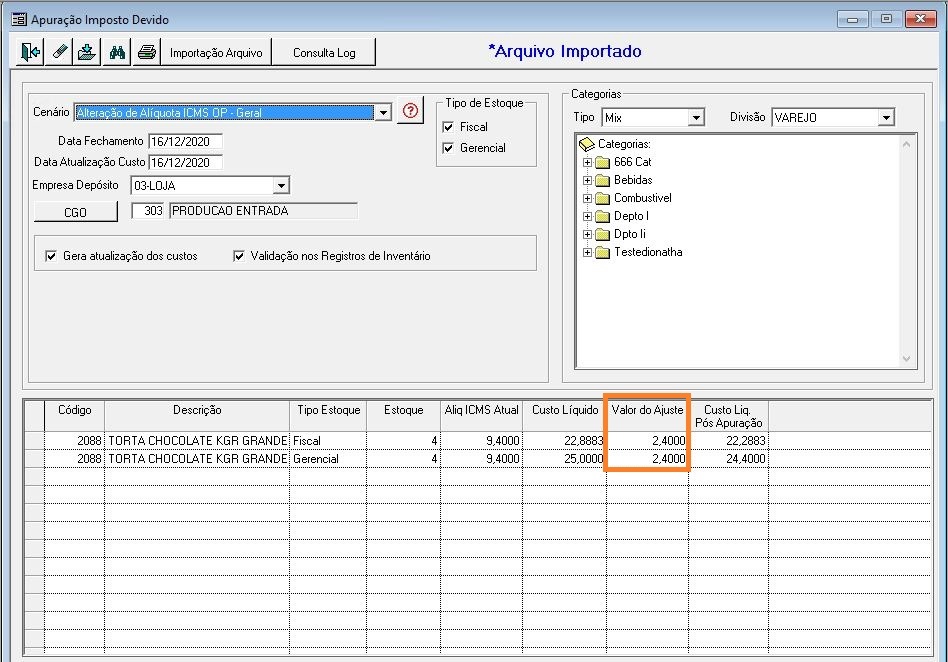Screen dimensions: 948x662
Task: Click the 22,8883 Custo Líquido cell
Action: pyautogui.click(x=565, y=441)
